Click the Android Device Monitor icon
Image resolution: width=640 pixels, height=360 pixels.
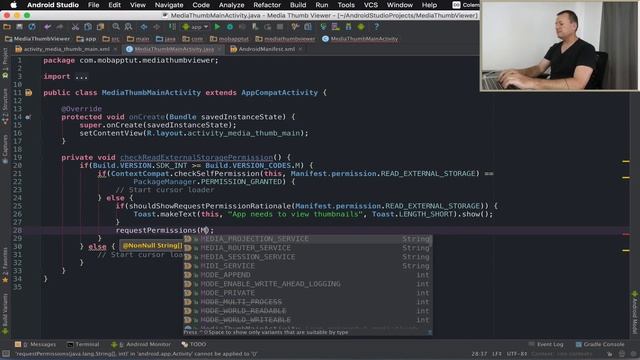361,27
